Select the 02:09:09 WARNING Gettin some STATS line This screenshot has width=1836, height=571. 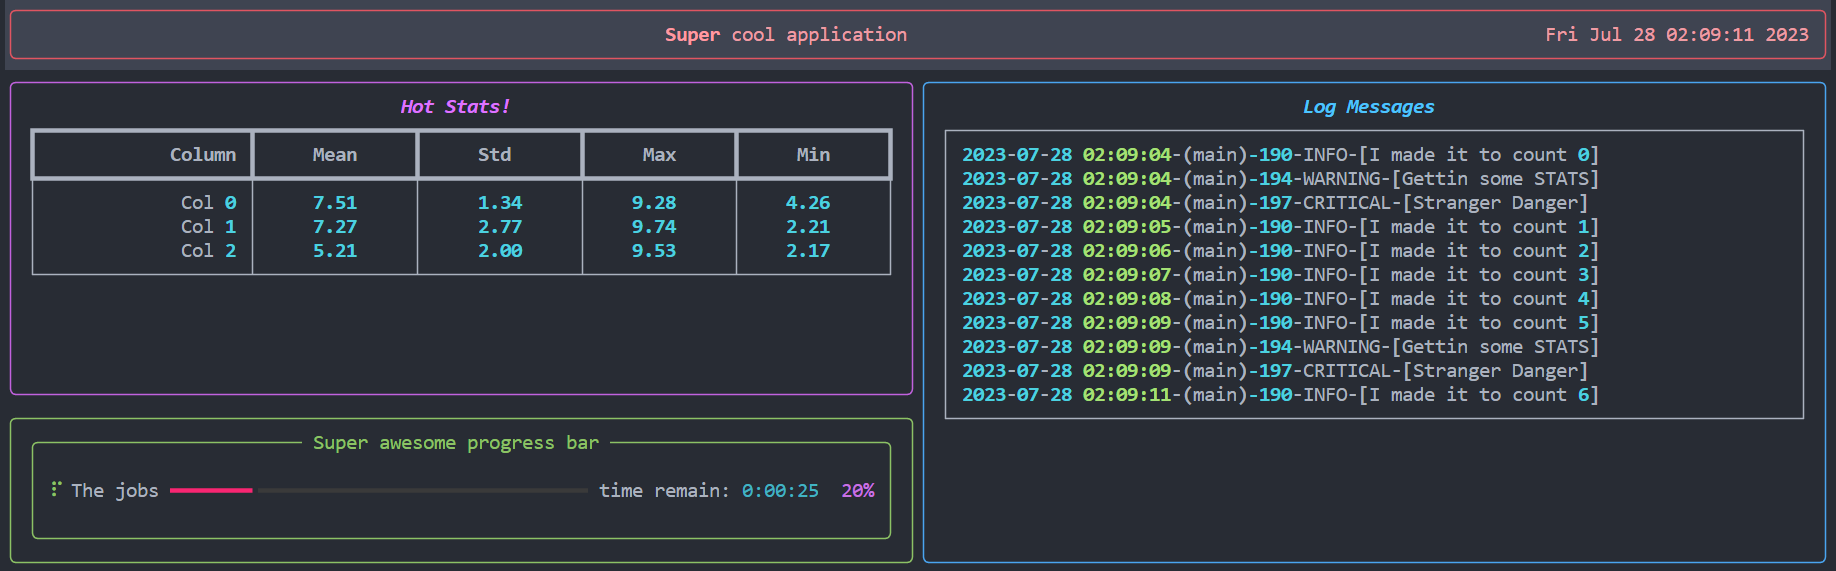coord(1281,347)
